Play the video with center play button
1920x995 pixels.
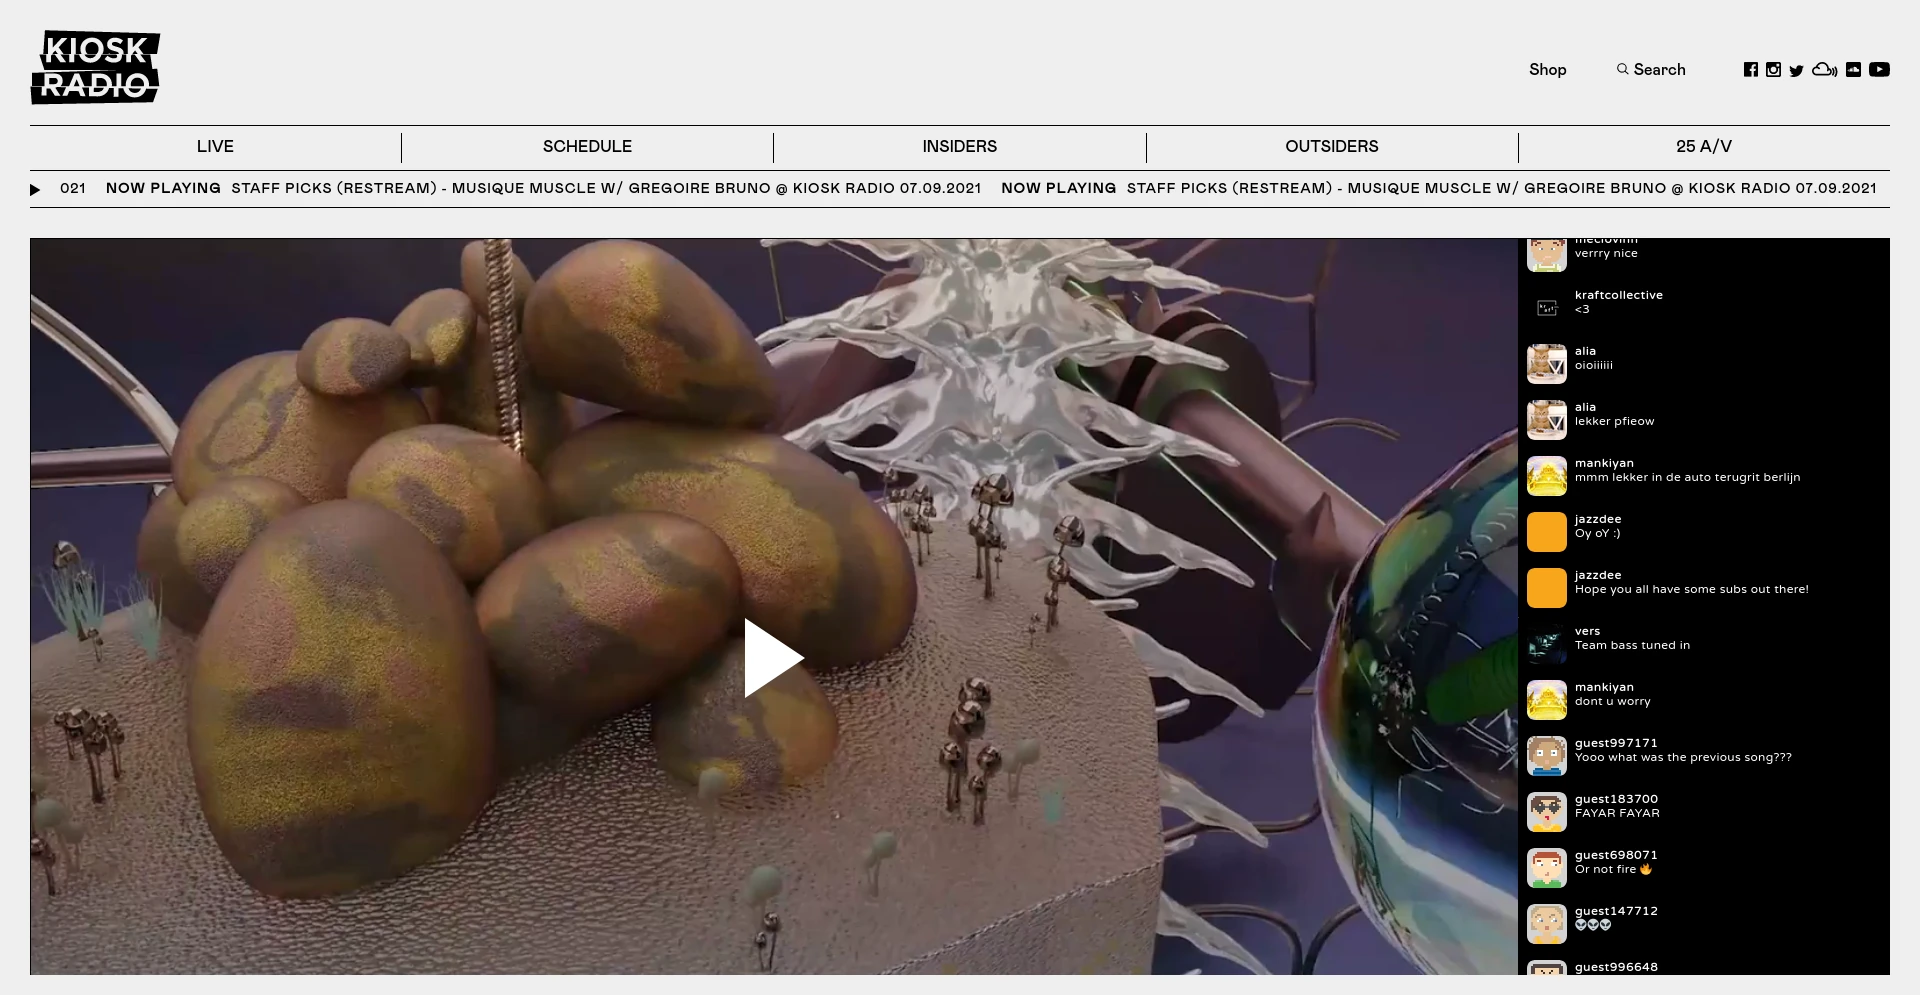tap(773, 658)
